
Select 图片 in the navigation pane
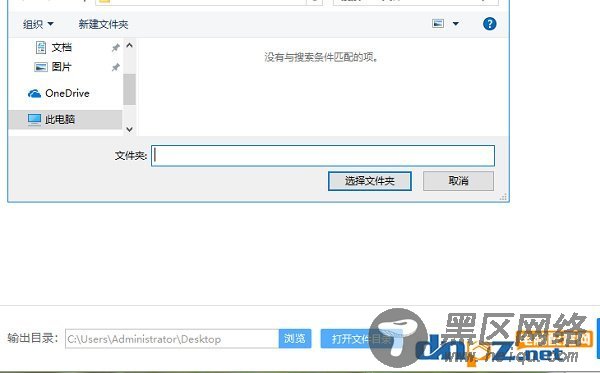pyautogui.click(x=62, y=67)
